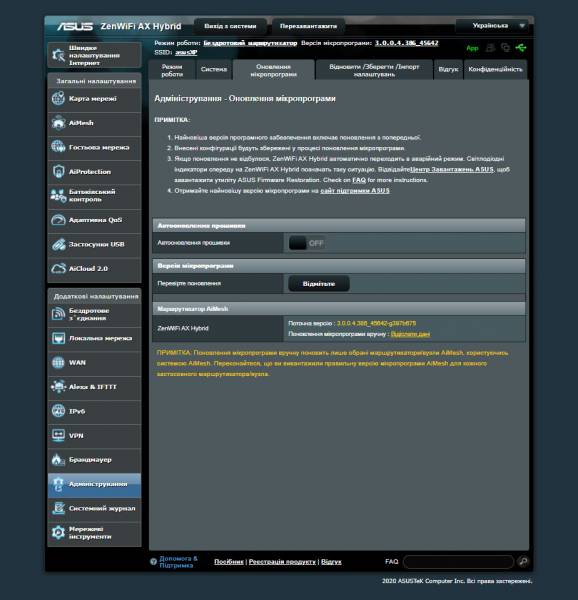Open LAN (Локальна мережа) icon
The height and width of the screenshot is (600, 578).
[x=58, y=338]
